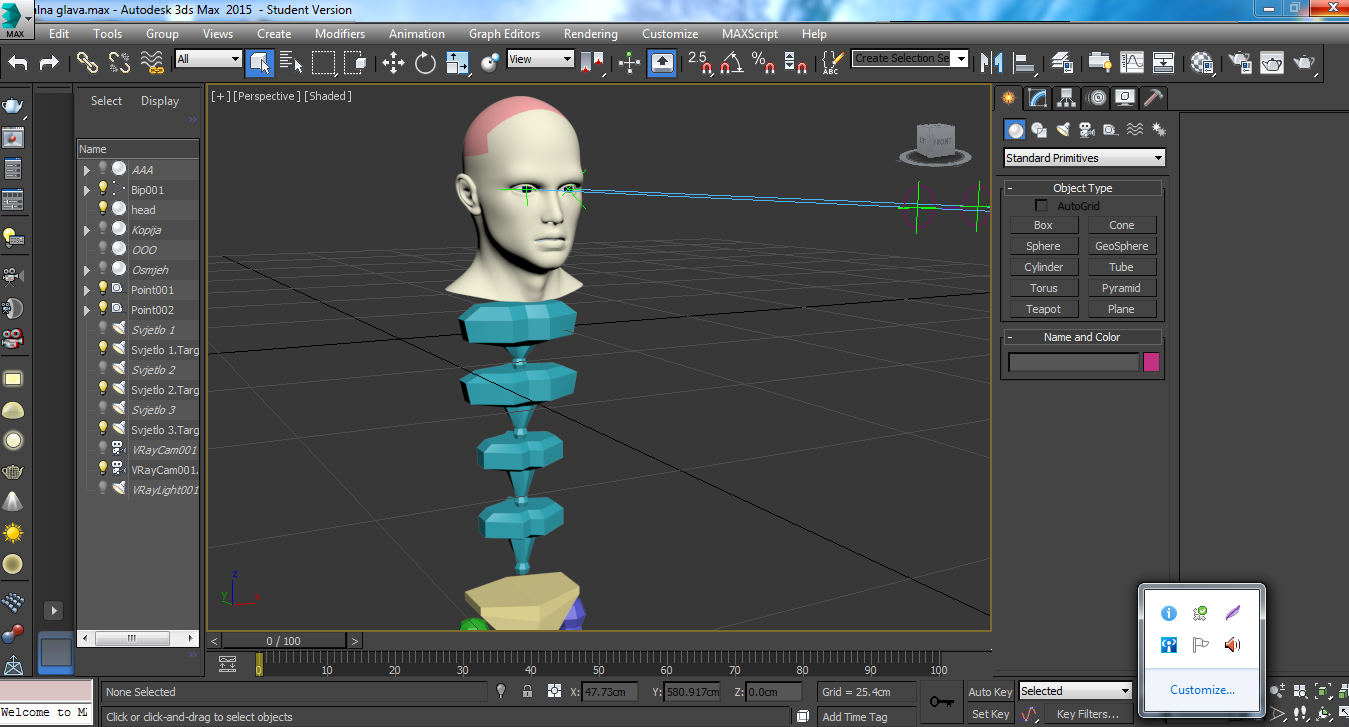The image size is (1349, 727).
Task: Activate the Unlink Selection tool
Action: (x=119, y=62)
